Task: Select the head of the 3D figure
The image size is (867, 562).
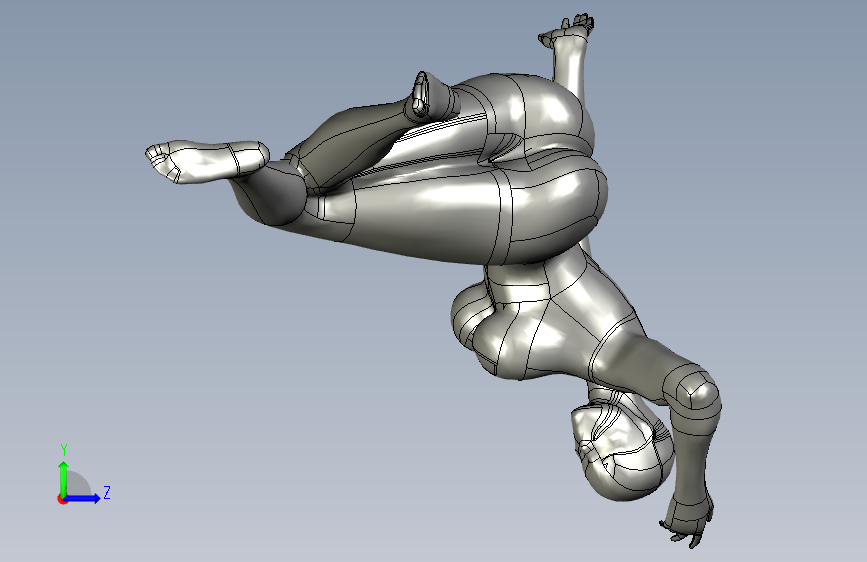Action: click(622, 451)
